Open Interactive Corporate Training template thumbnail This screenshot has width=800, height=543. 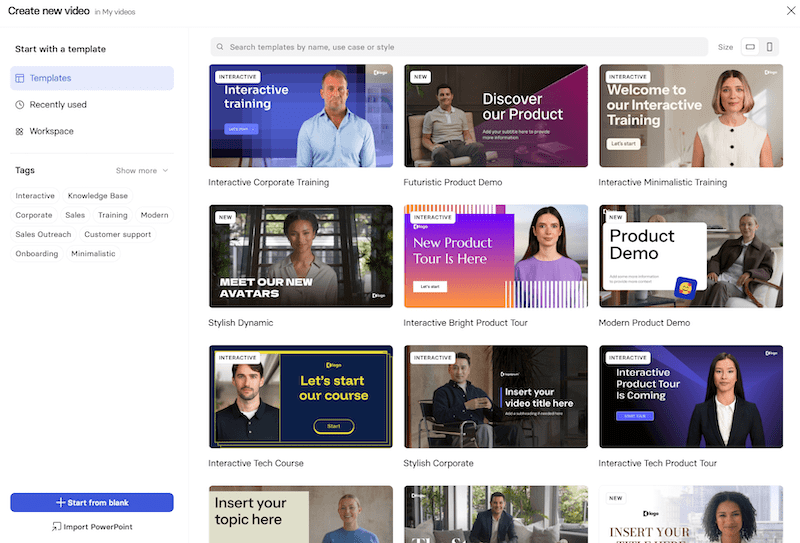(301, 116)
